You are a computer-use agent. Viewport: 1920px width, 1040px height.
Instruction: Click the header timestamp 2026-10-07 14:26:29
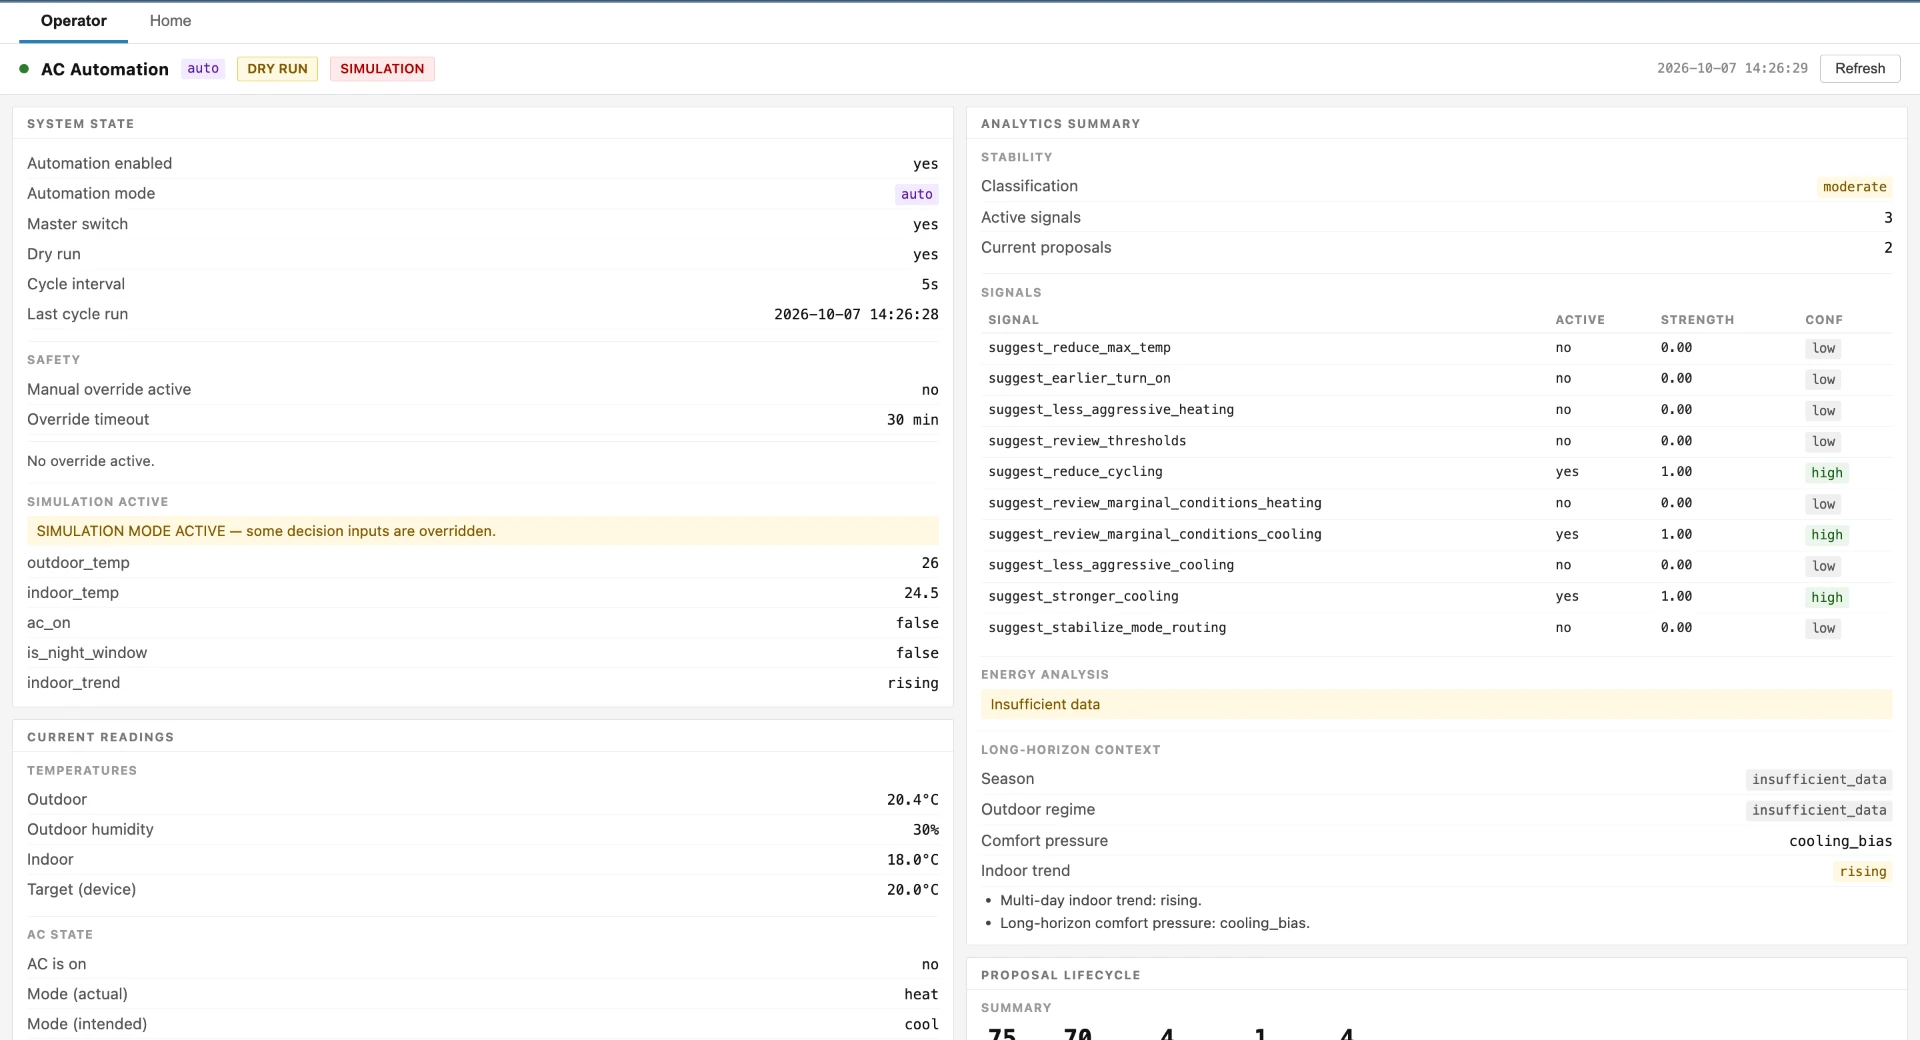coord(1732,68)
